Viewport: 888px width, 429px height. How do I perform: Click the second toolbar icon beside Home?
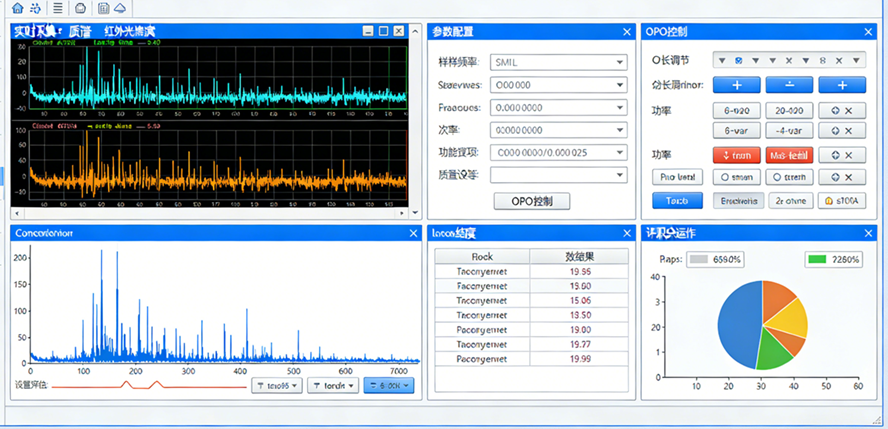[x=37, y=8]
